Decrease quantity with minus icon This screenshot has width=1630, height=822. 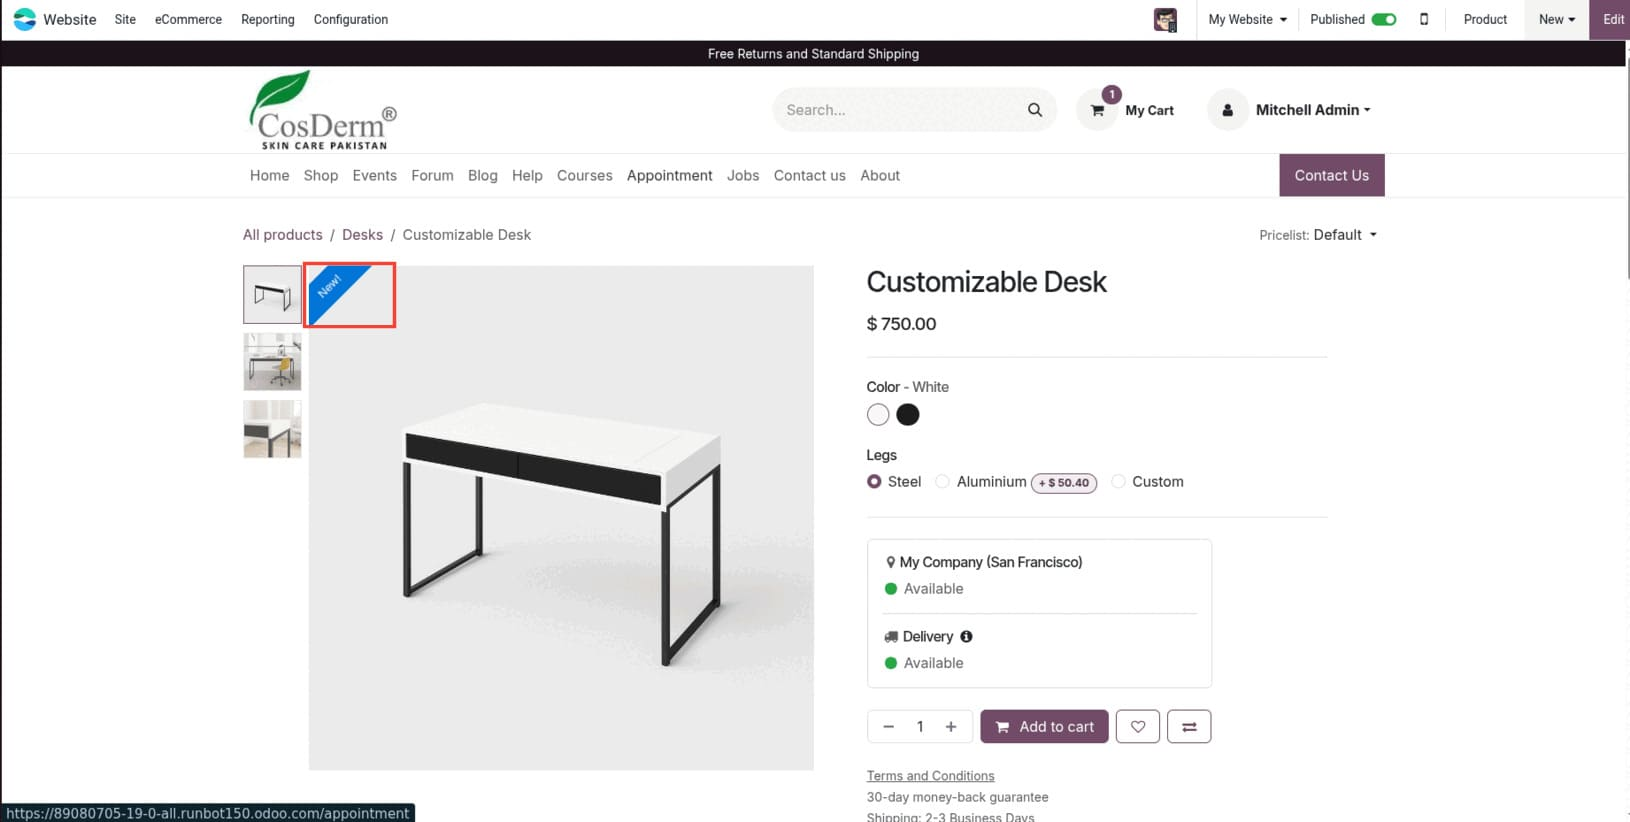tap(888, 727)
